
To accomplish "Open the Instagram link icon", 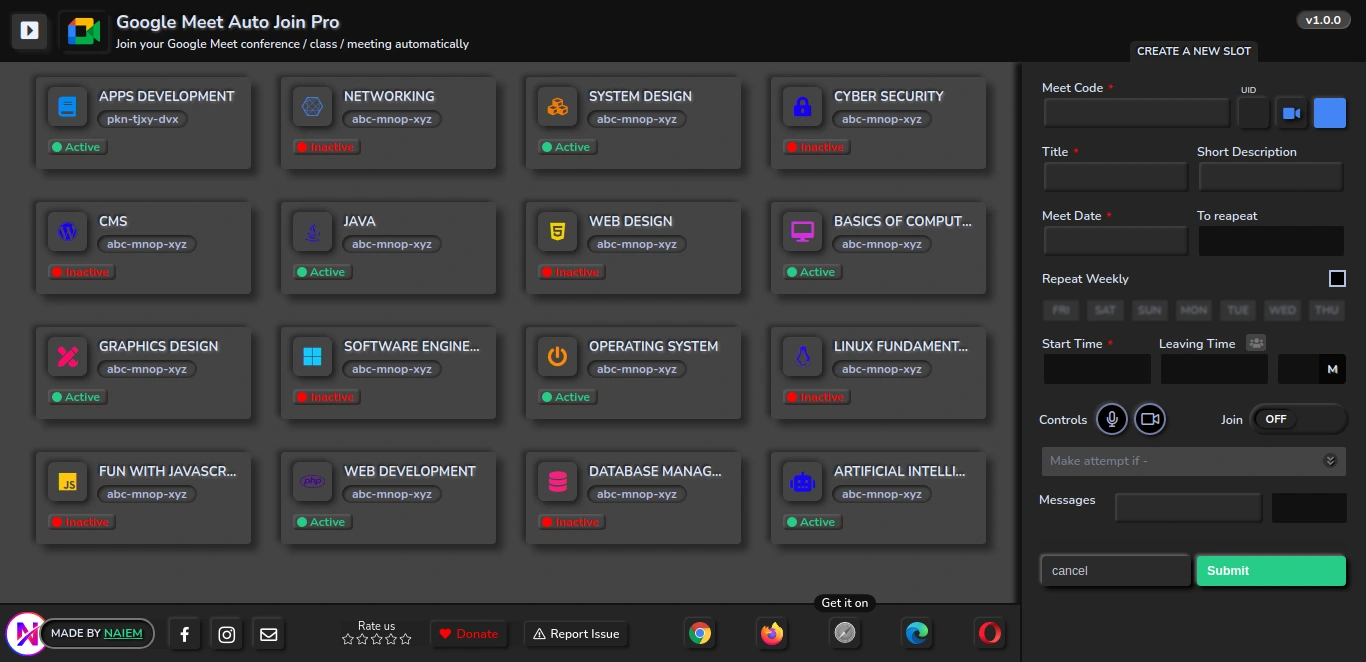I will (227, 634).
